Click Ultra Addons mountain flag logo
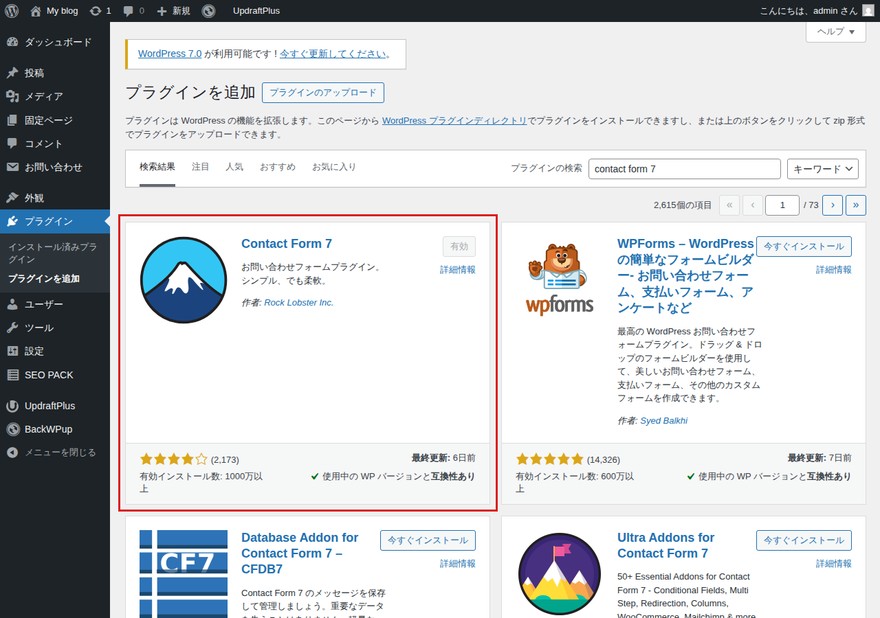 pos(560,574)
